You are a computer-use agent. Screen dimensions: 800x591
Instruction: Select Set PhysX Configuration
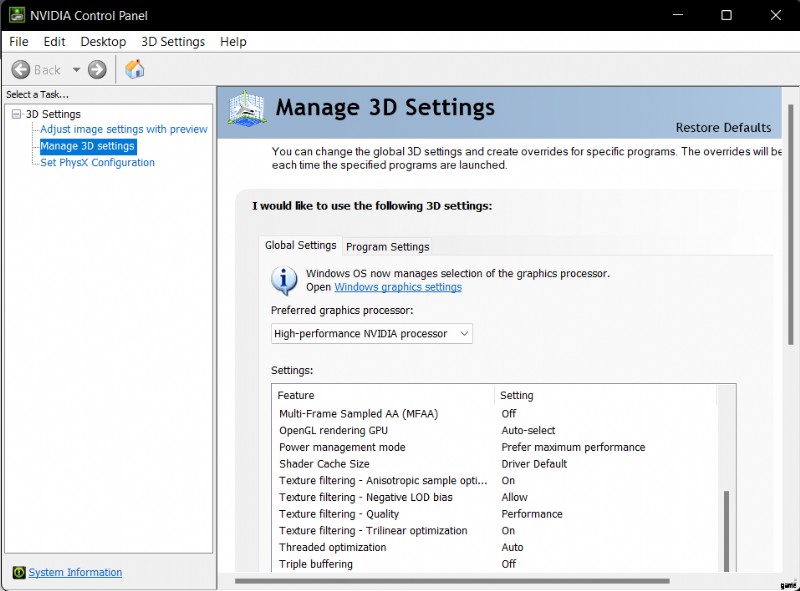click(x=97, y=162)
